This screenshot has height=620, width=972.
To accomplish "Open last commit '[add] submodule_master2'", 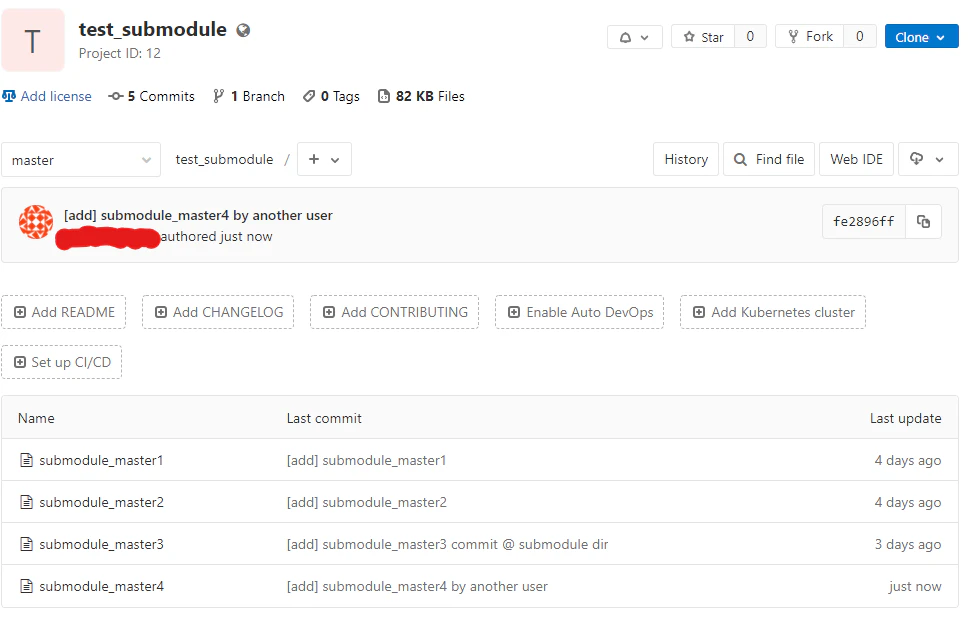I will (x=367, y=502).
